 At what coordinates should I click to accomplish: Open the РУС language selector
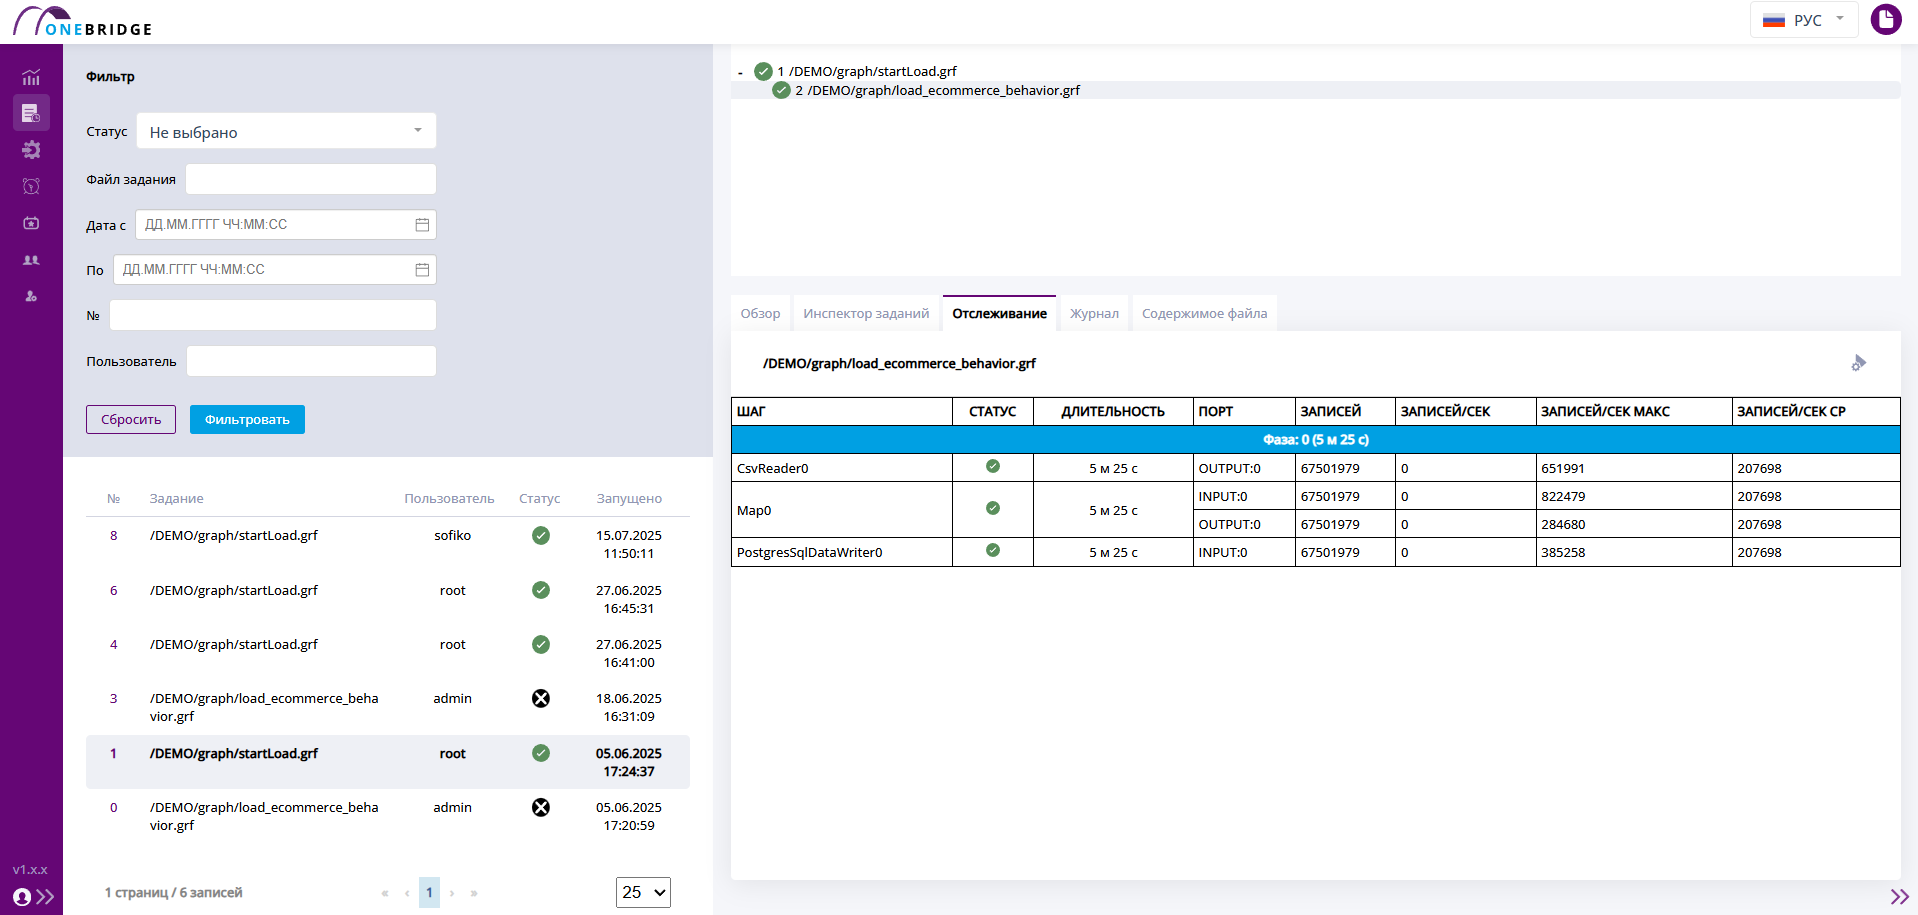1803,20
